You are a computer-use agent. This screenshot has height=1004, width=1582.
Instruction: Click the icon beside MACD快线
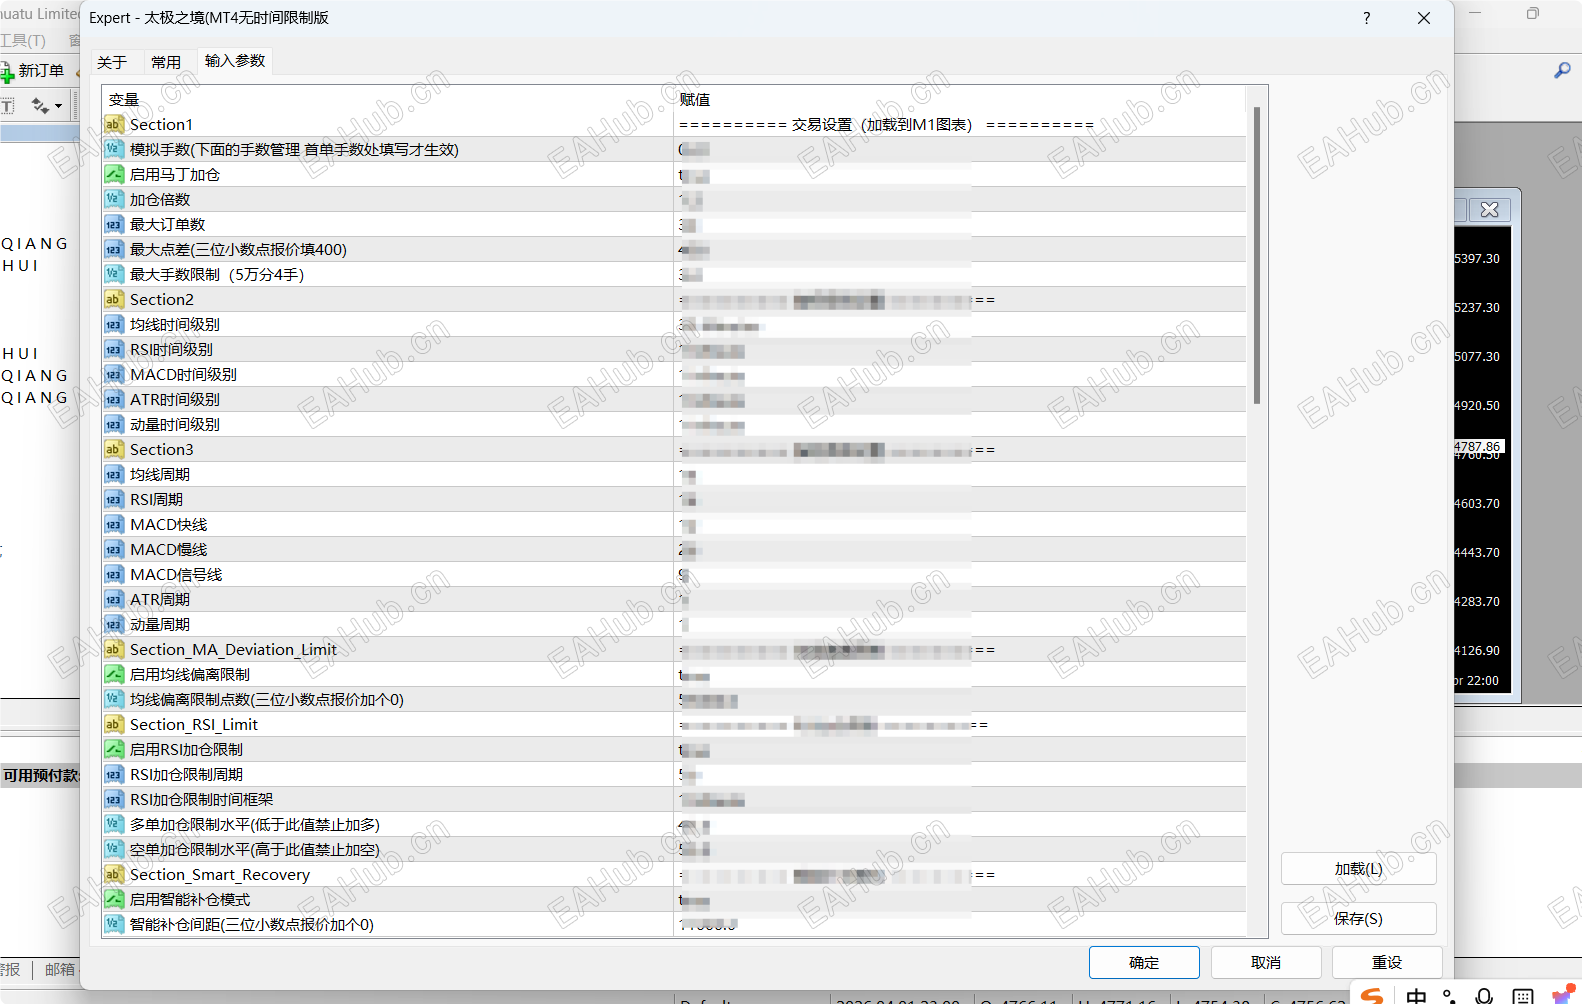click(113, 524)
